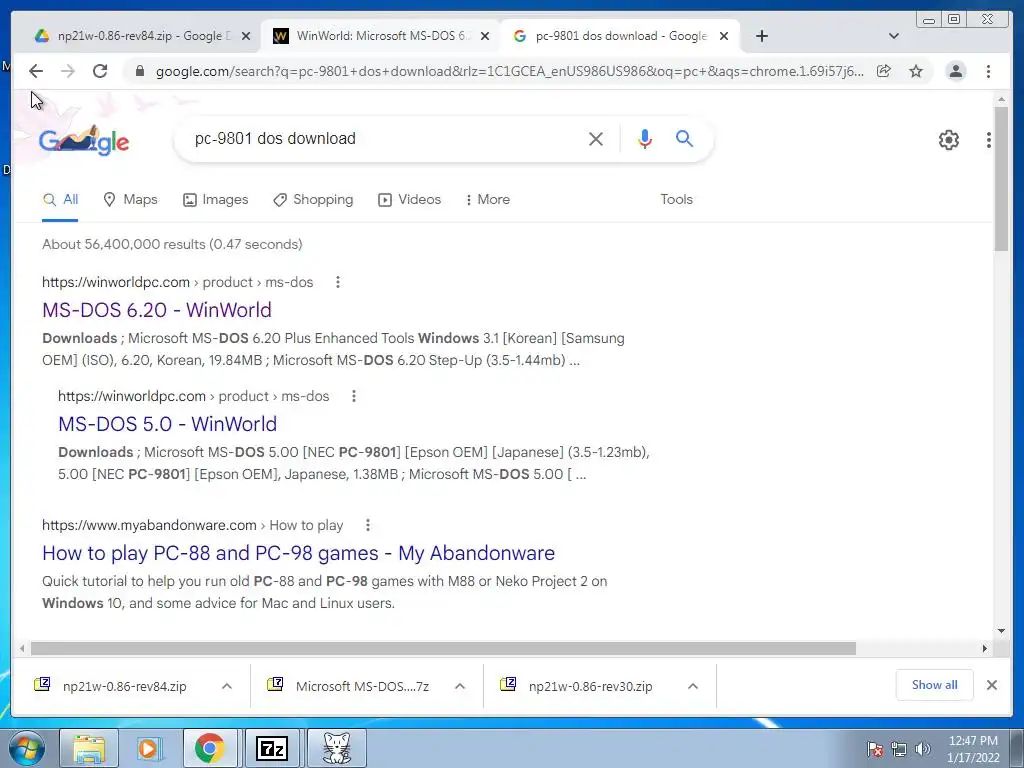Screen dimensions: 1024x768
Task: Open the Chrome three-dot menu
Action: point(988,71)
